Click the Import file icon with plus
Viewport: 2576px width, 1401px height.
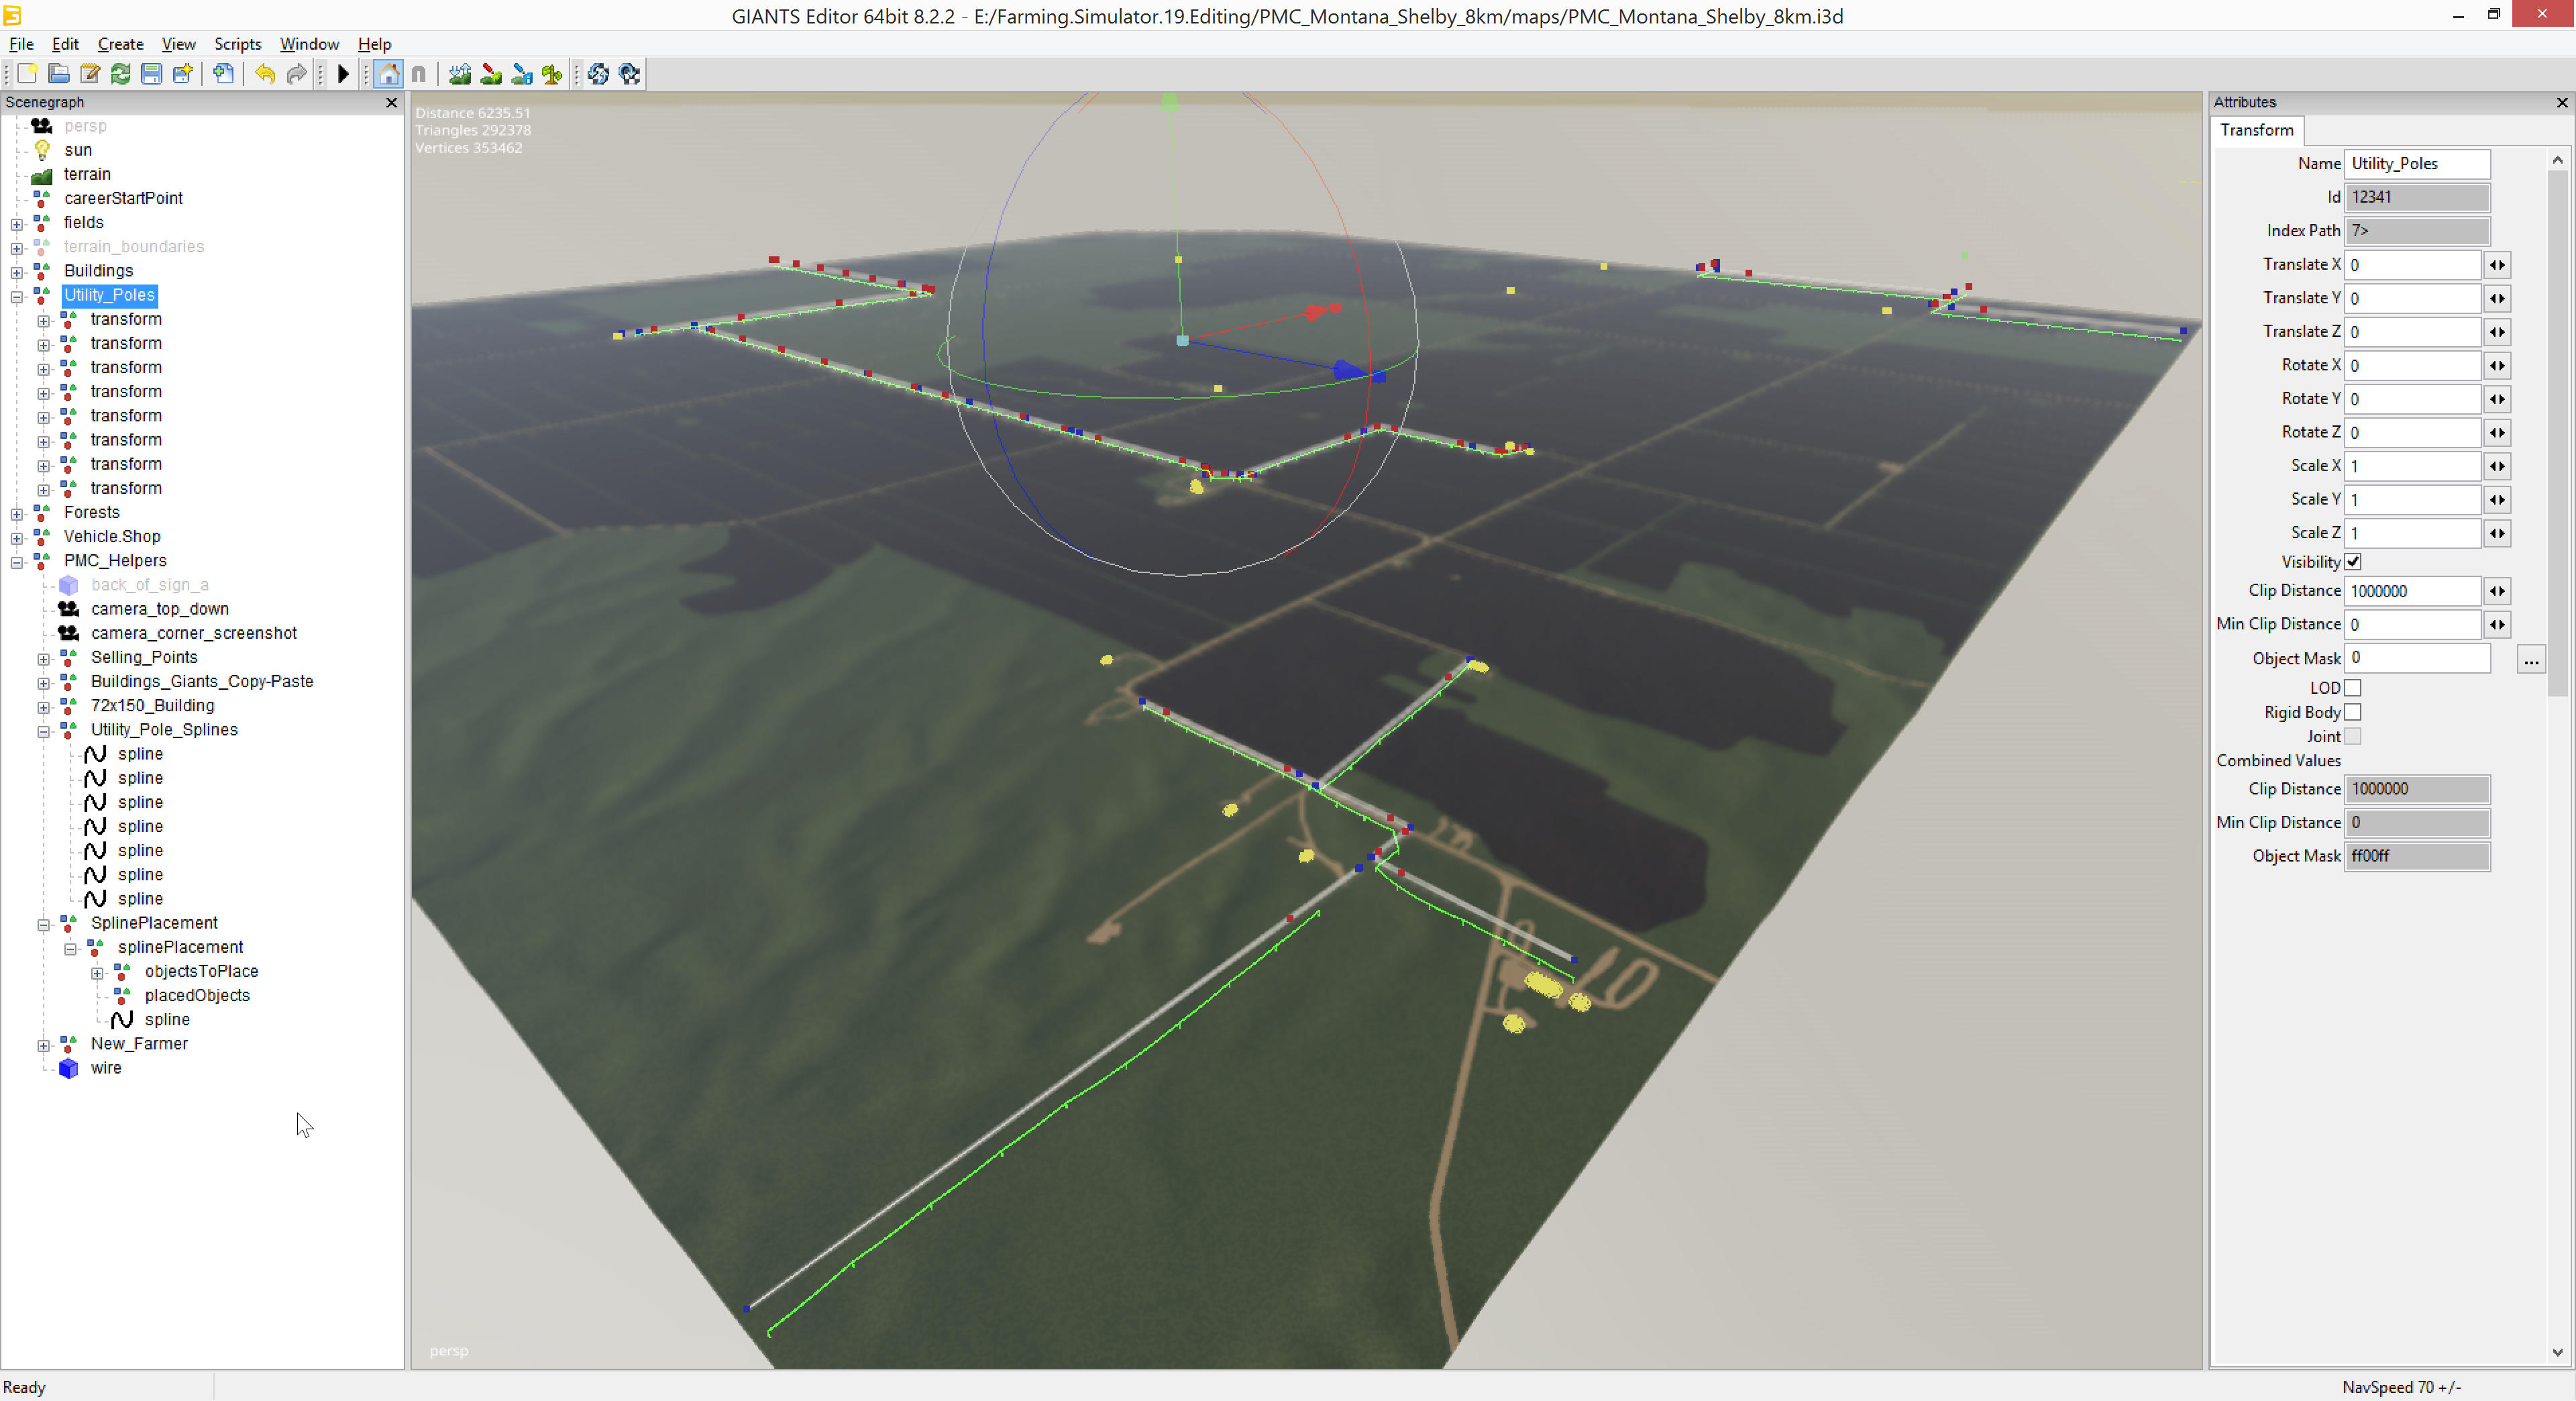pyautogui.click(x=224, y=74)
